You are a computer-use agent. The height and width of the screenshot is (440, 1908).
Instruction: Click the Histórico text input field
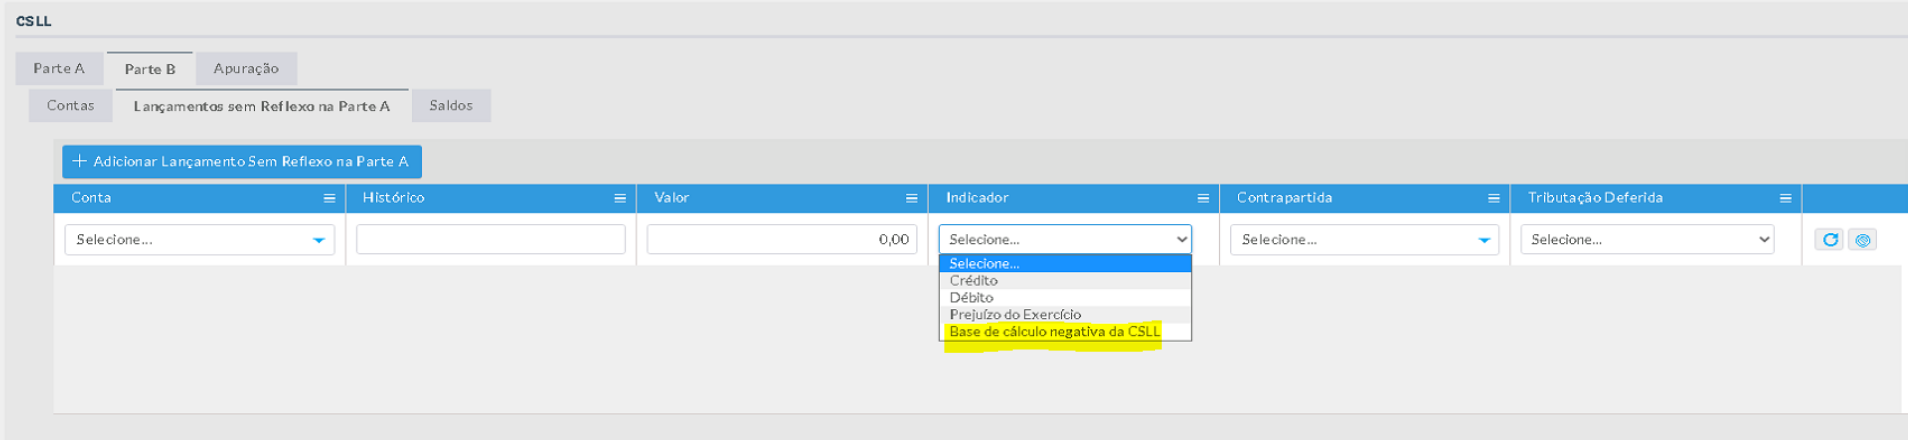(x=491, y=239)
